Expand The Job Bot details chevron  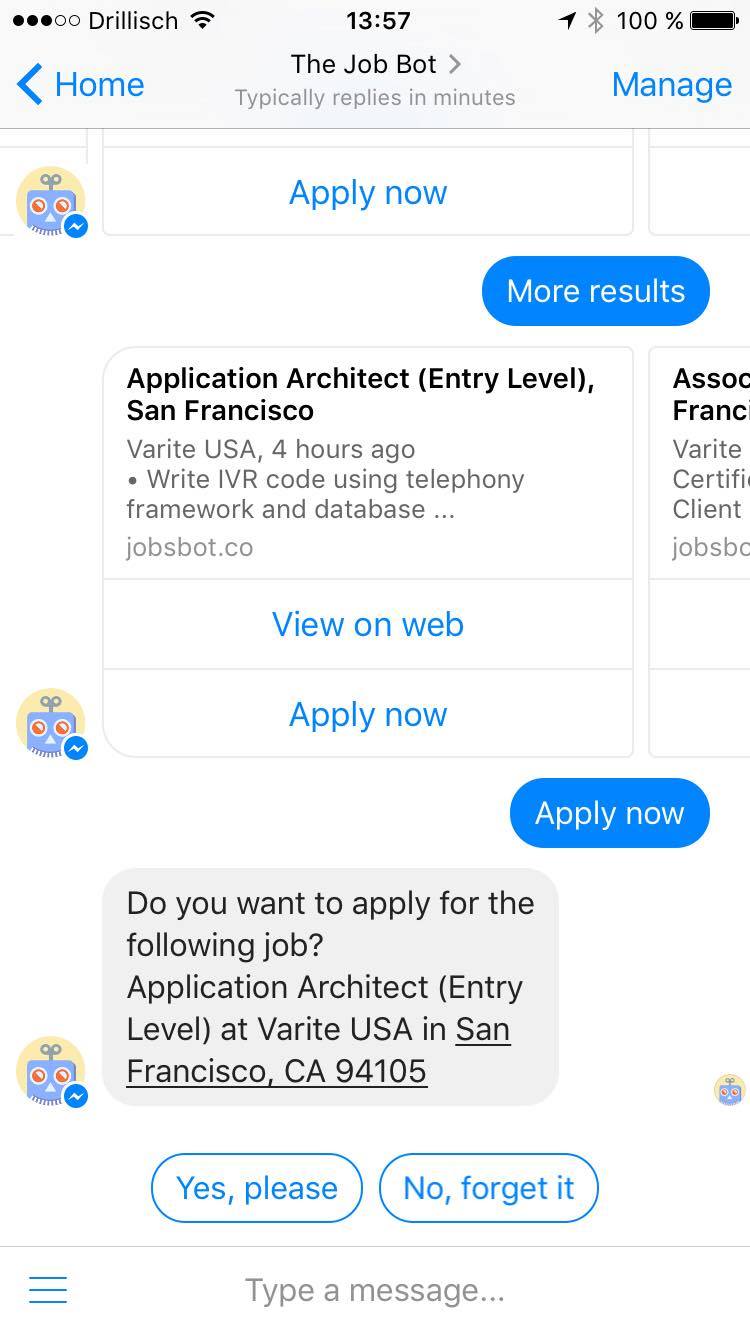click(455, 64)
